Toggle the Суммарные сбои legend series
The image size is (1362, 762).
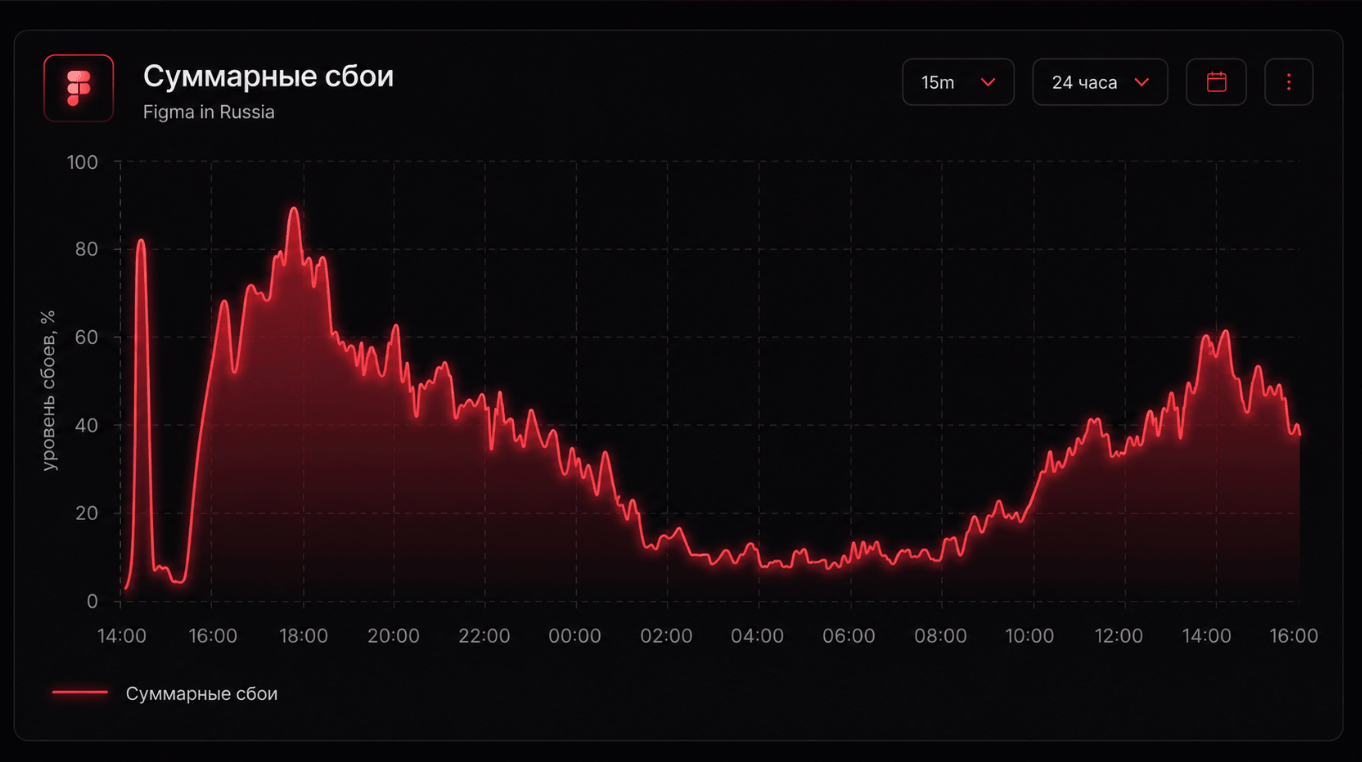tap(165, 693)
